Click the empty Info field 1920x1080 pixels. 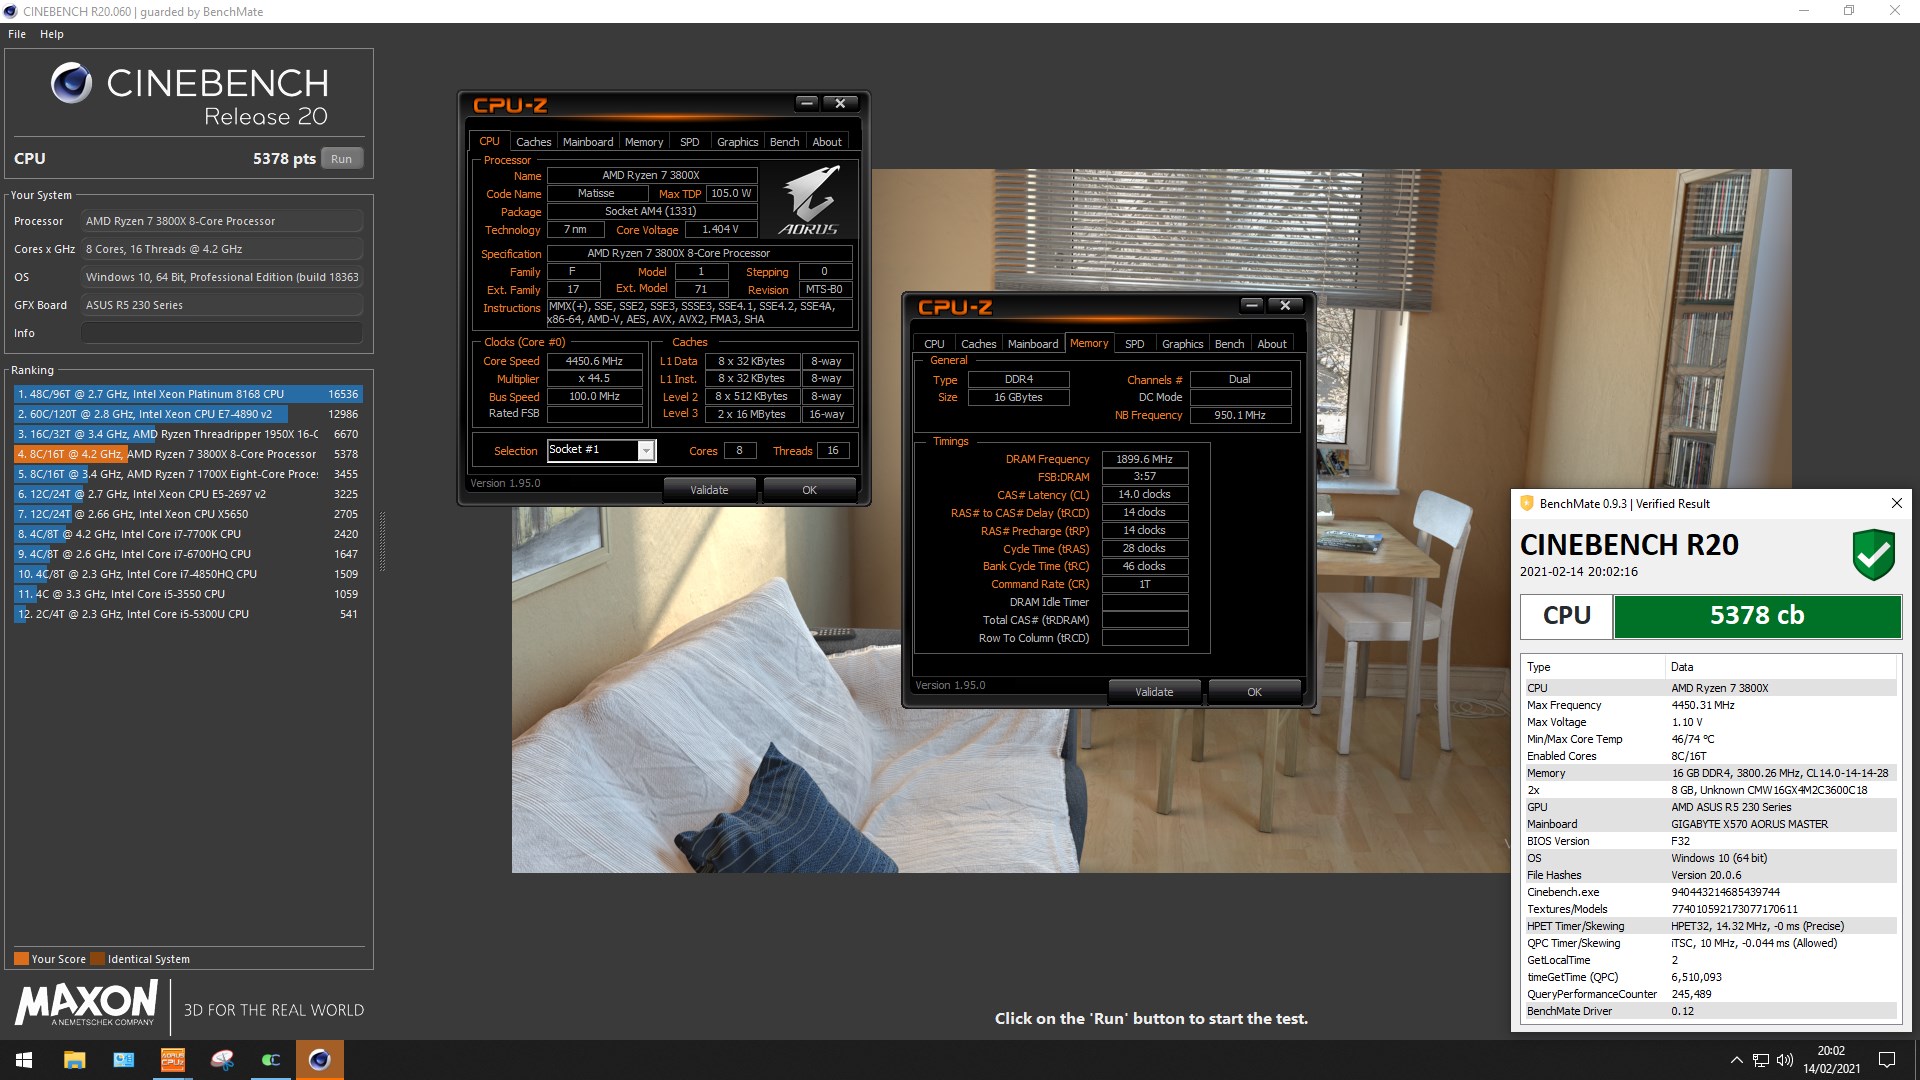coord(221,333)
